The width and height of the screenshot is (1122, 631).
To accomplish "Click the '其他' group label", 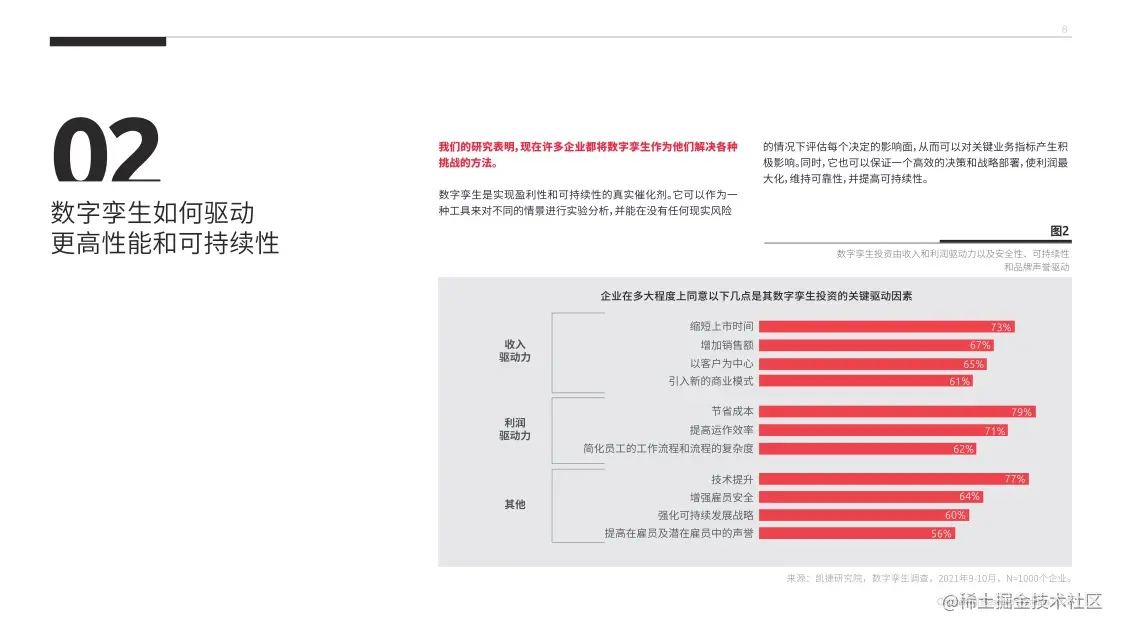I will 514,504.
